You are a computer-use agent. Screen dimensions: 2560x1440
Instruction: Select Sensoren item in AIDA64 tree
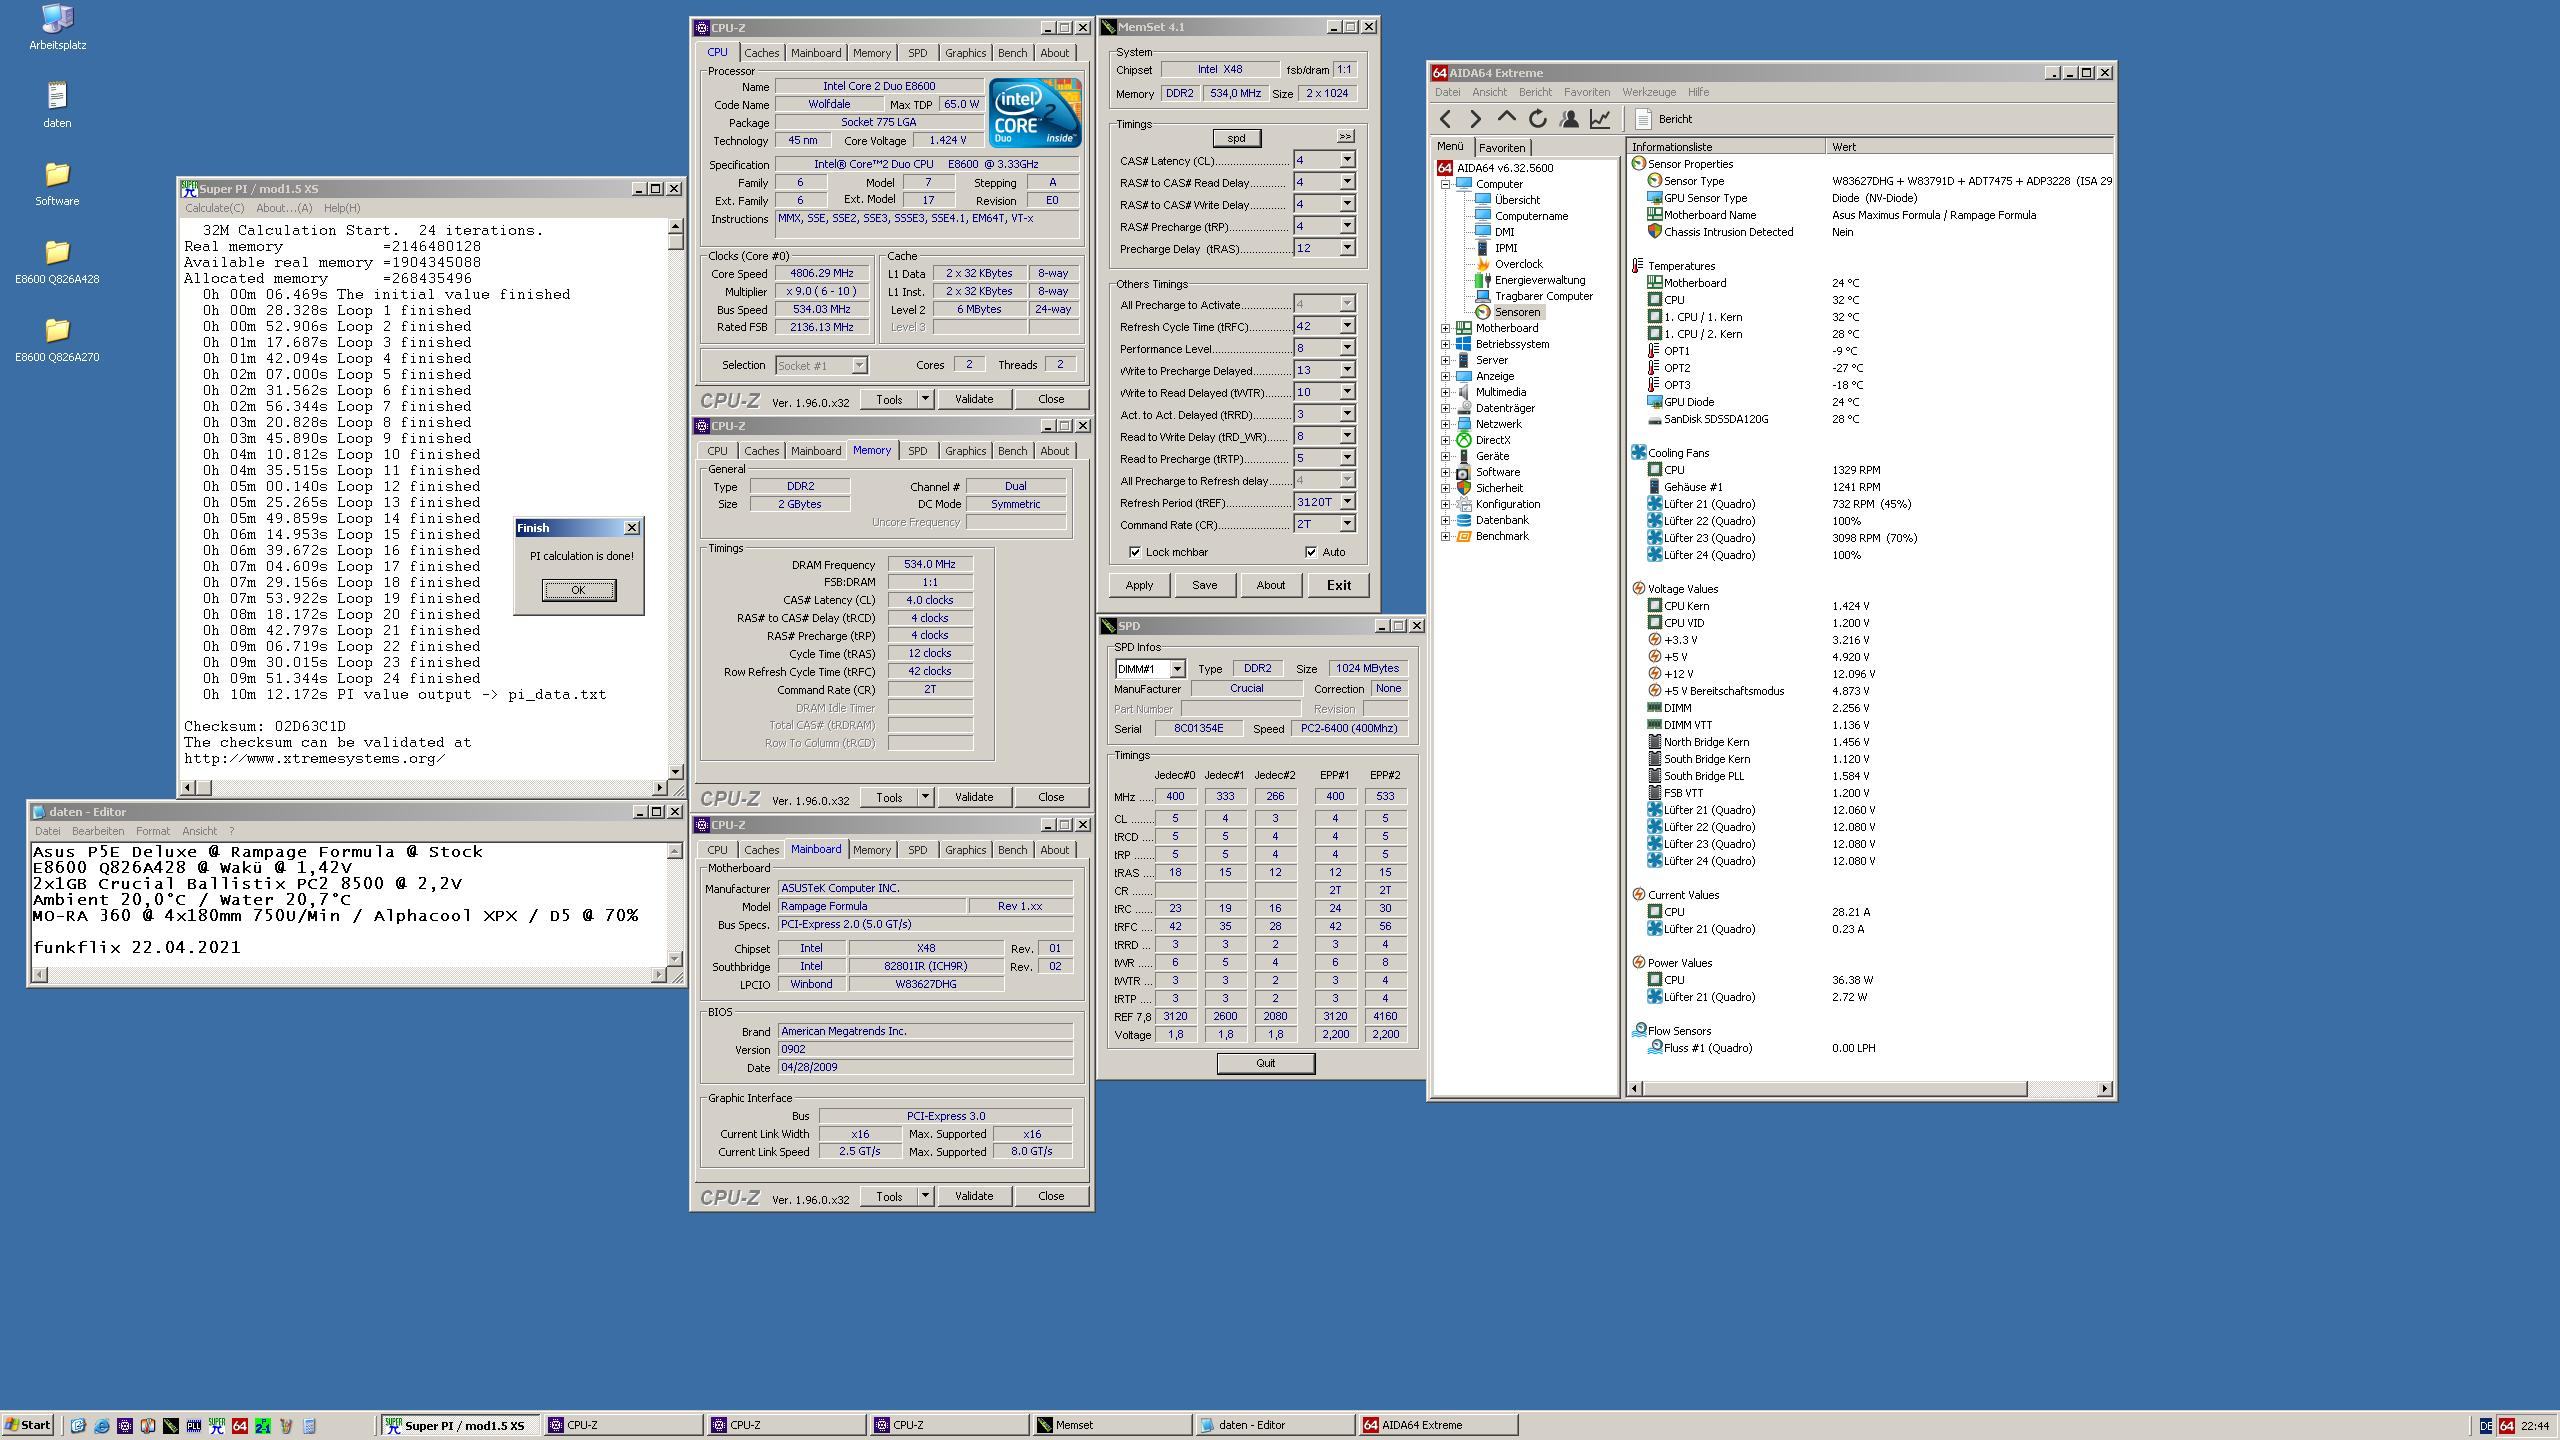[1516, 312]
